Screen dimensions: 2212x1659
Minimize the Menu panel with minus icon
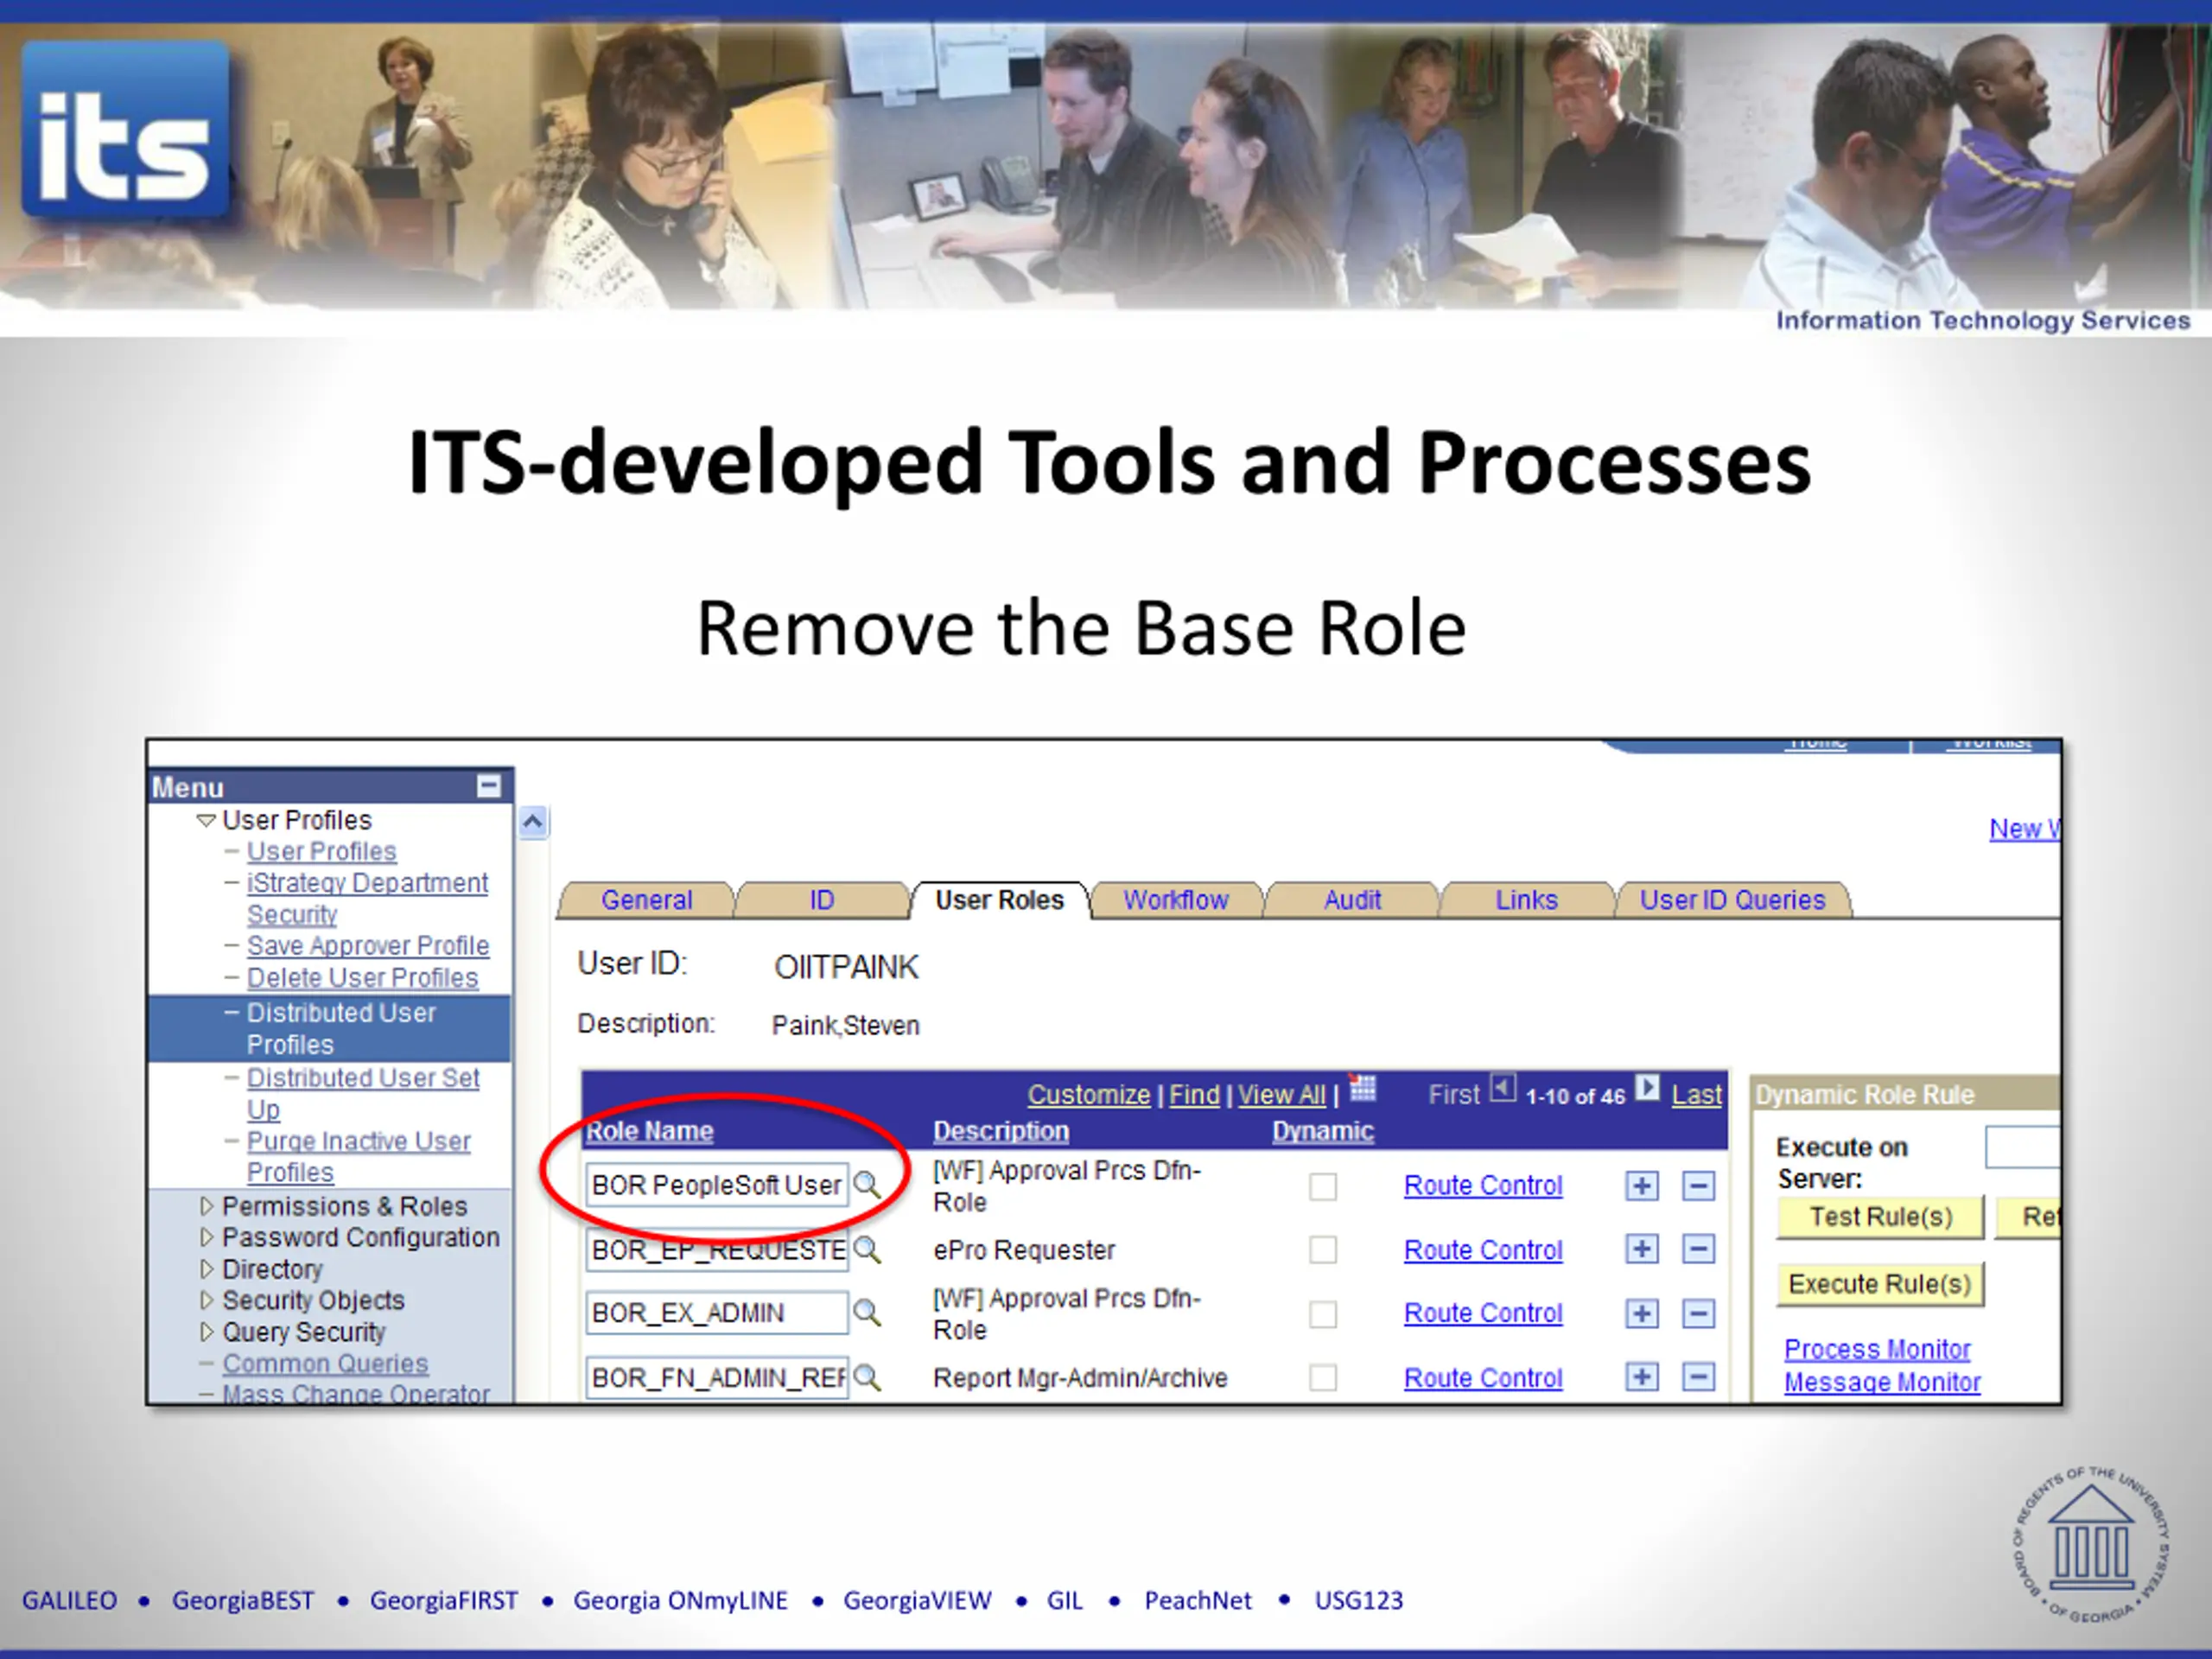(488, 786)
